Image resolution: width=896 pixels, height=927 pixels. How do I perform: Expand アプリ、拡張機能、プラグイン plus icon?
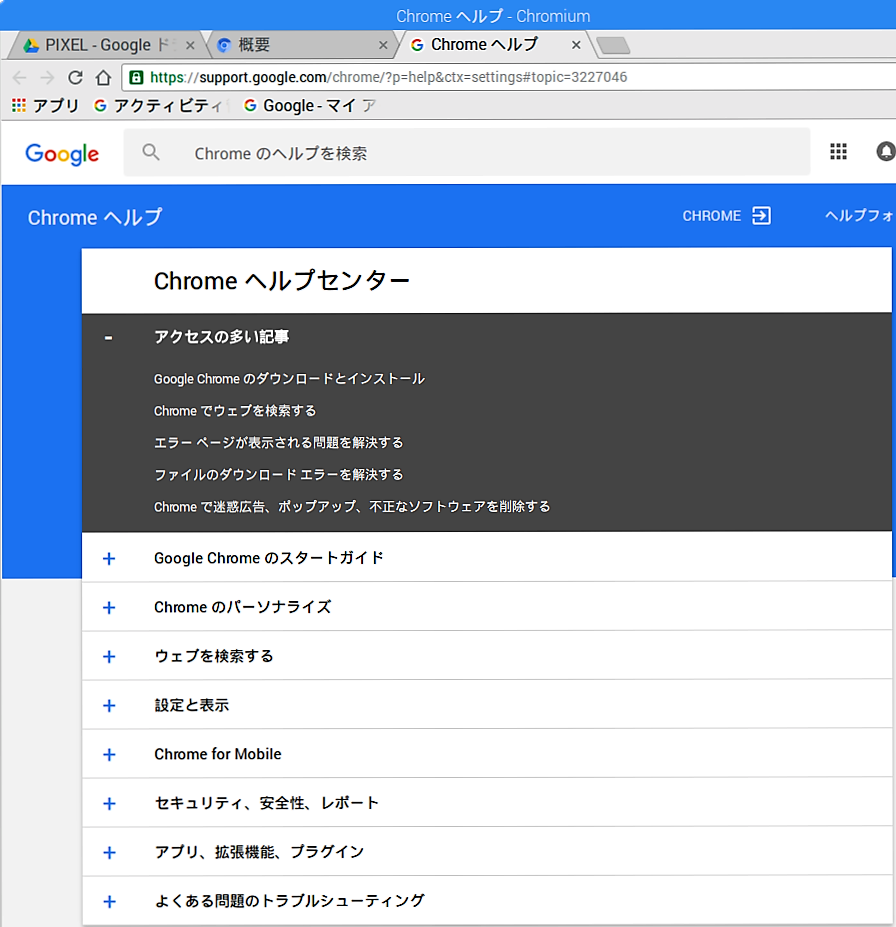pos(109,853)
